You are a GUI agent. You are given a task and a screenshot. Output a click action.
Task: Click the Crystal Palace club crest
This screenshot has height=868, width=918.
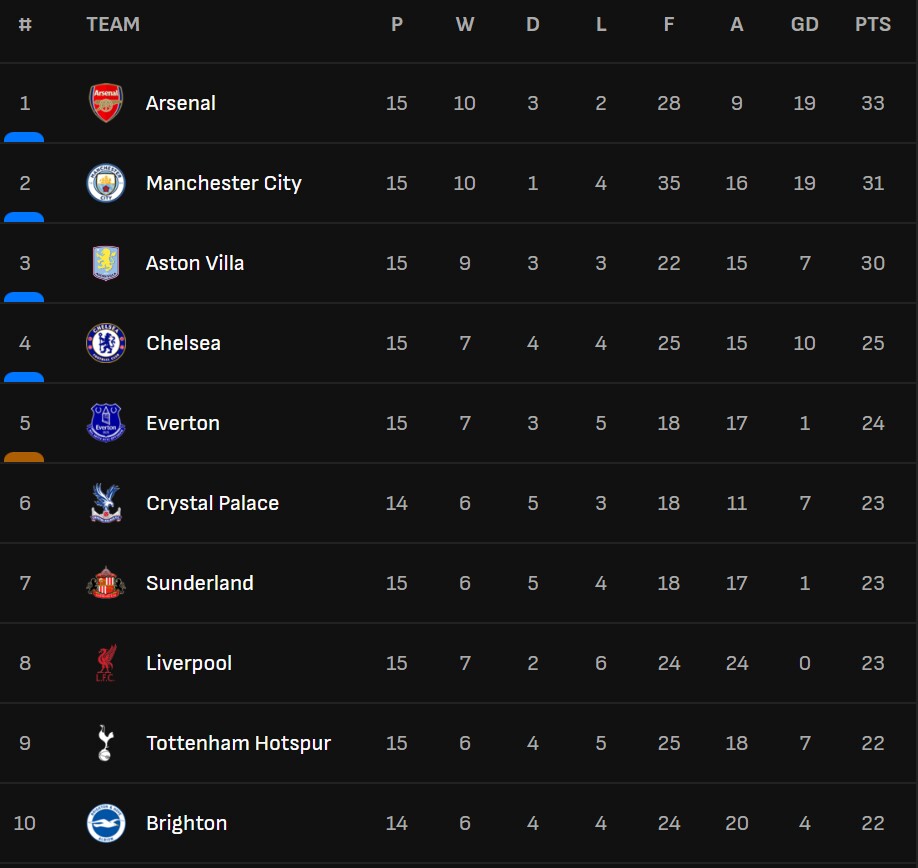point(106,503)
